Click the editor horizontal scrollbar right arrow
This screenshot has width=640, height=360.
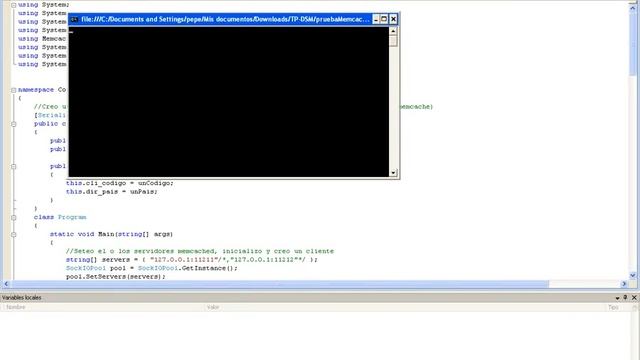click(624, 284)
